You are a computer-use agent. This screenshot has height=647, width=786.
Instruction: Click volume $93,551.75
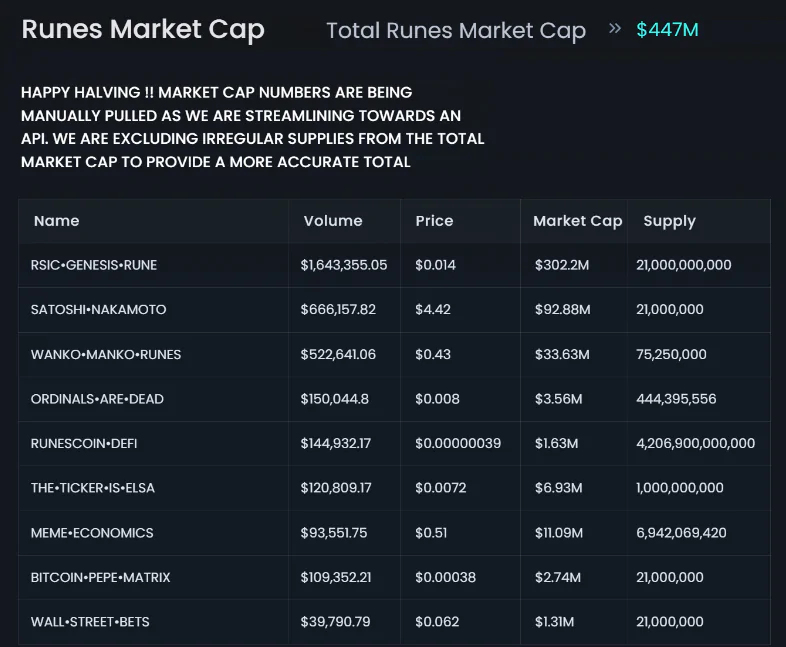[x=334, y=533]
